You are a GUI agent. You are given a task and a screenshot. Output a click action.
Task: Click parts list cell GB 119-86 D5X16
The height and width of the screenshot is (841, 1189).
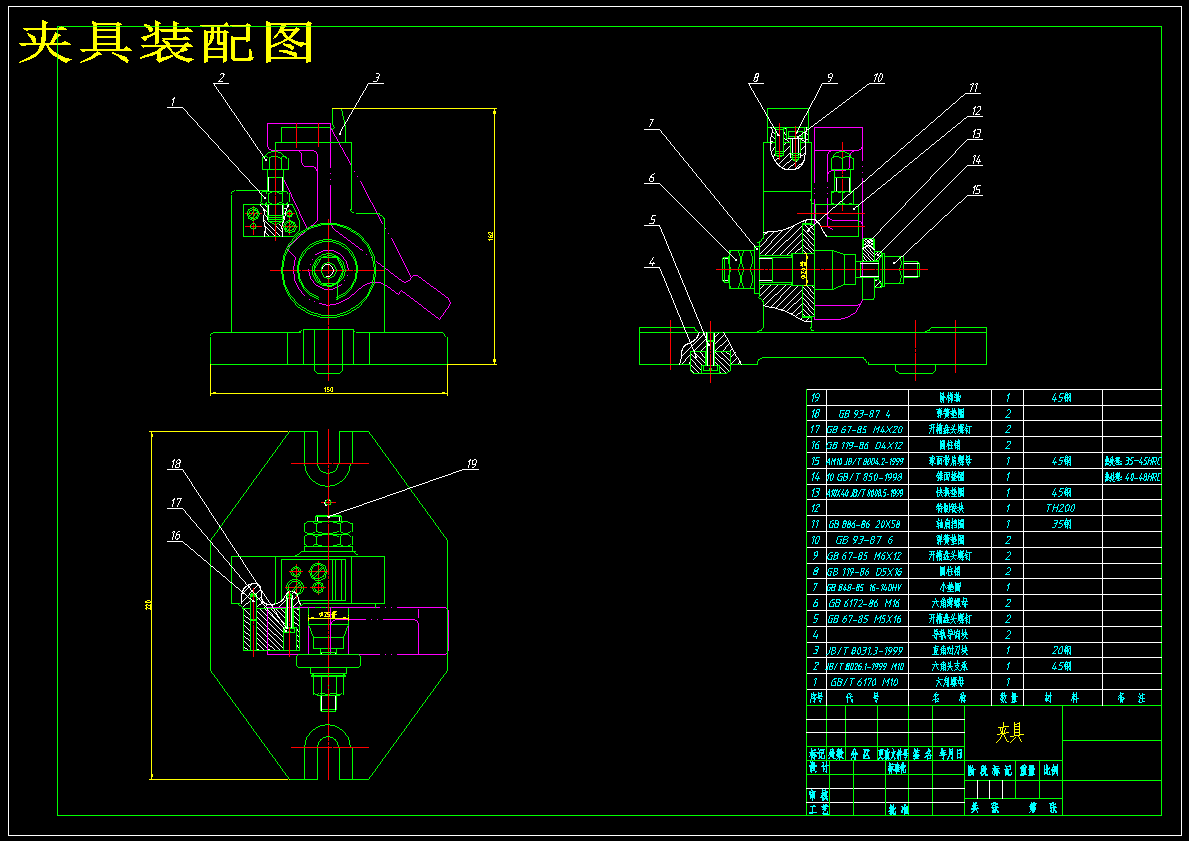(x=867, y=572)
